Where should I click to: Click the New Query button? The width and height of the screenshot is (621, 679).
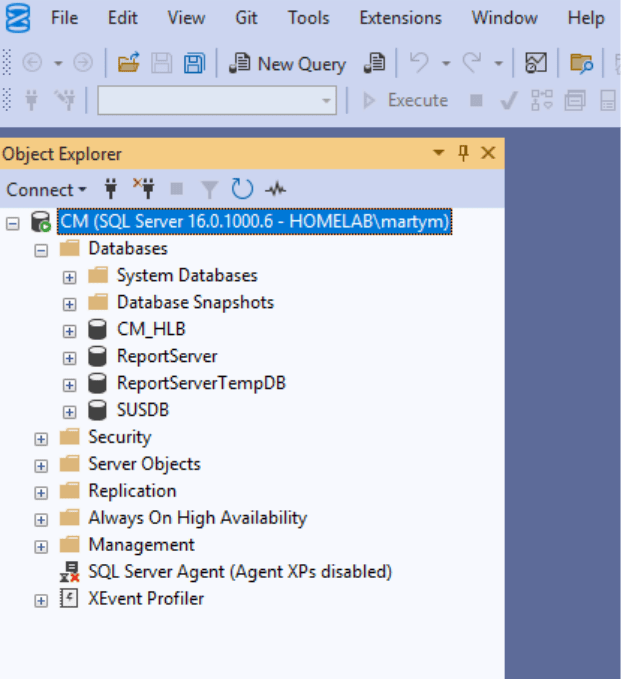[287, 63]
